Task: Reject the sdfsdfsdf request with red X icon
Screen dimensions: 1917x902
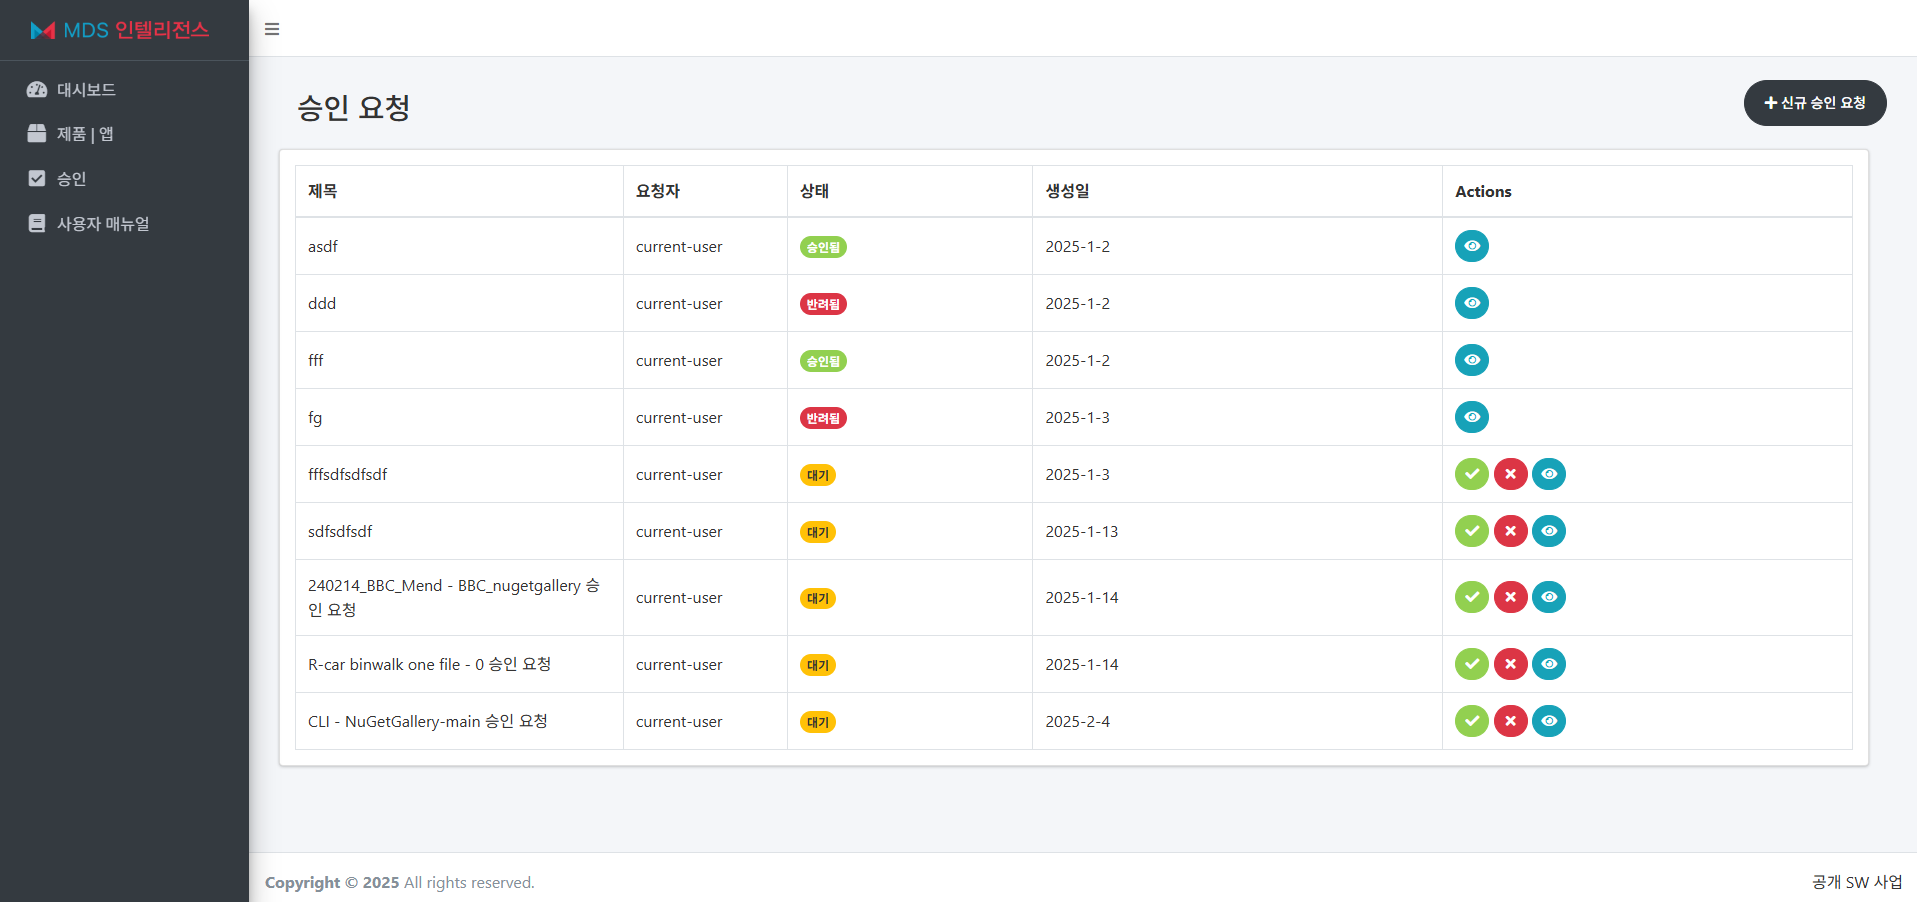Action: tap(1510, 531)
